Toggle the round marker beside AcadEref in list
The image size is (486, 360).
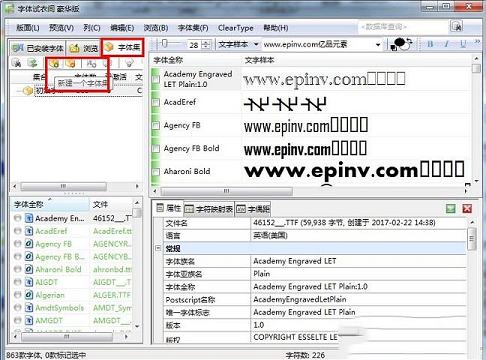(x=17, y=231)
